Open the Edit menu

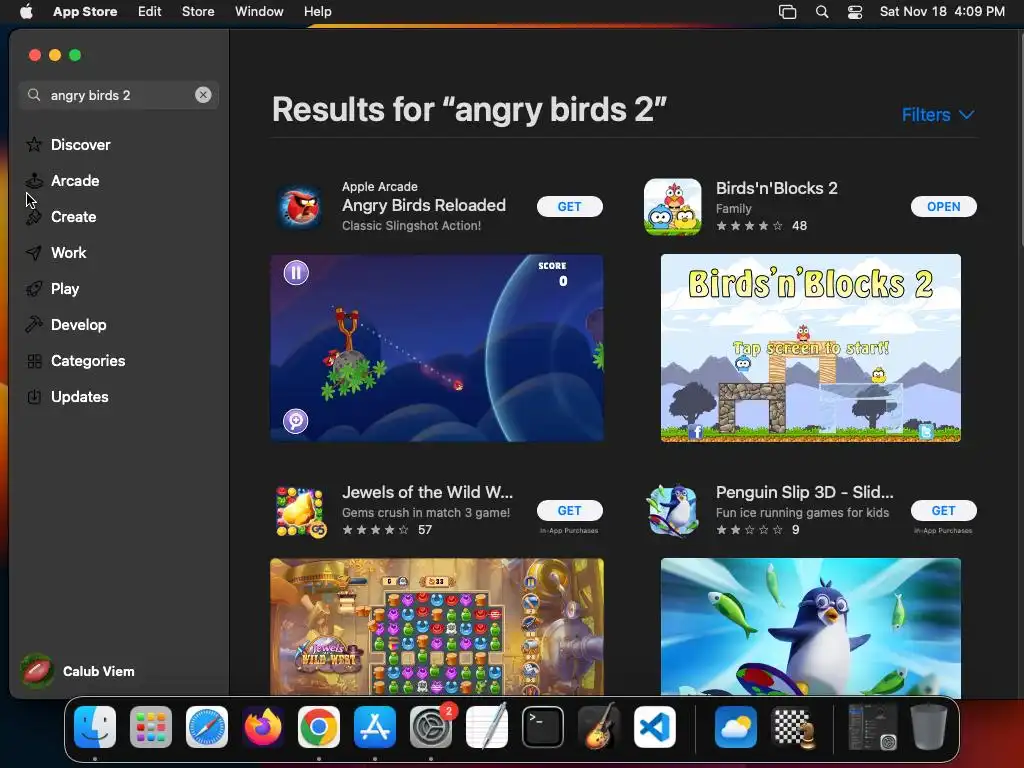click(150, 11)
